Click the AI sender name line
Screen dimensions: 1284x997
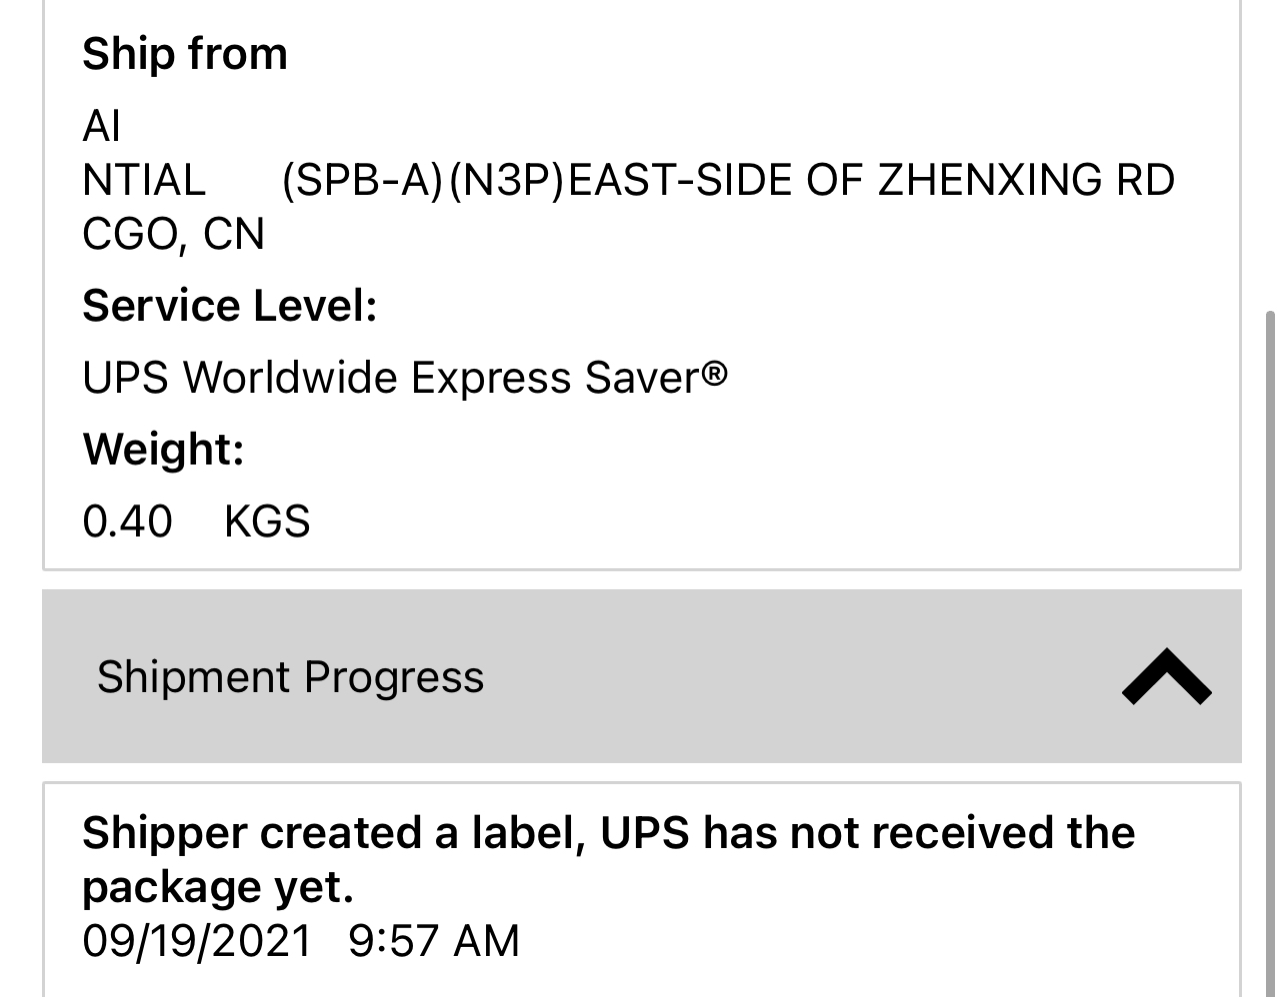[101, 127]
